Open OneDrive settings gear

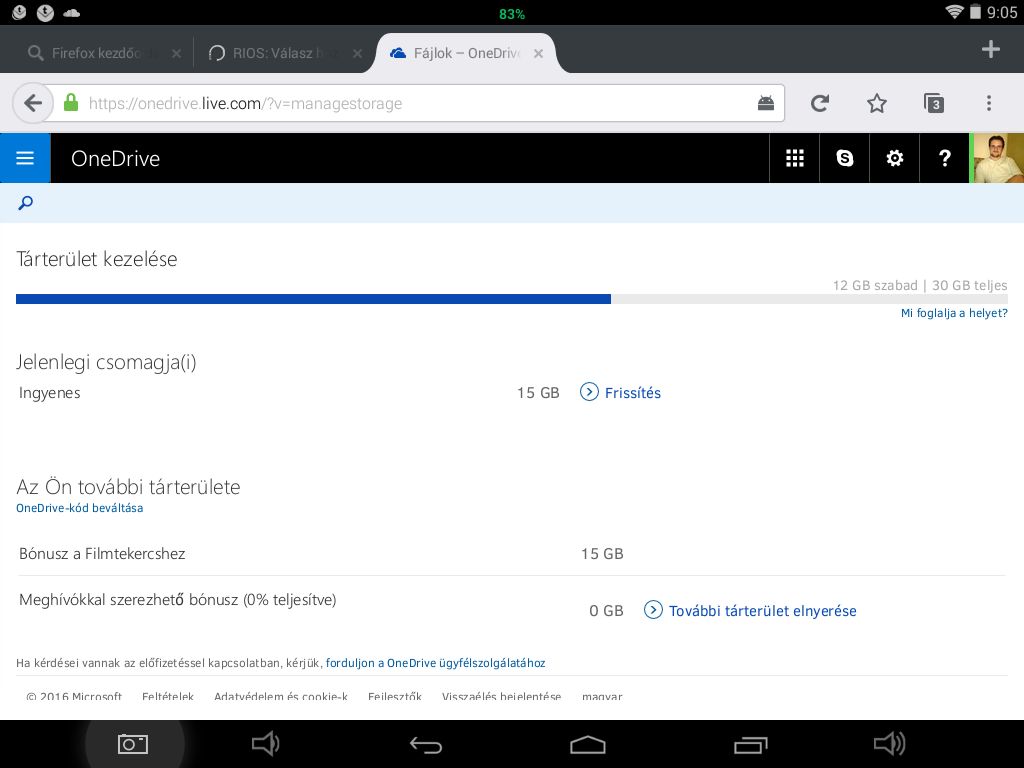click(x=894, y=158)
